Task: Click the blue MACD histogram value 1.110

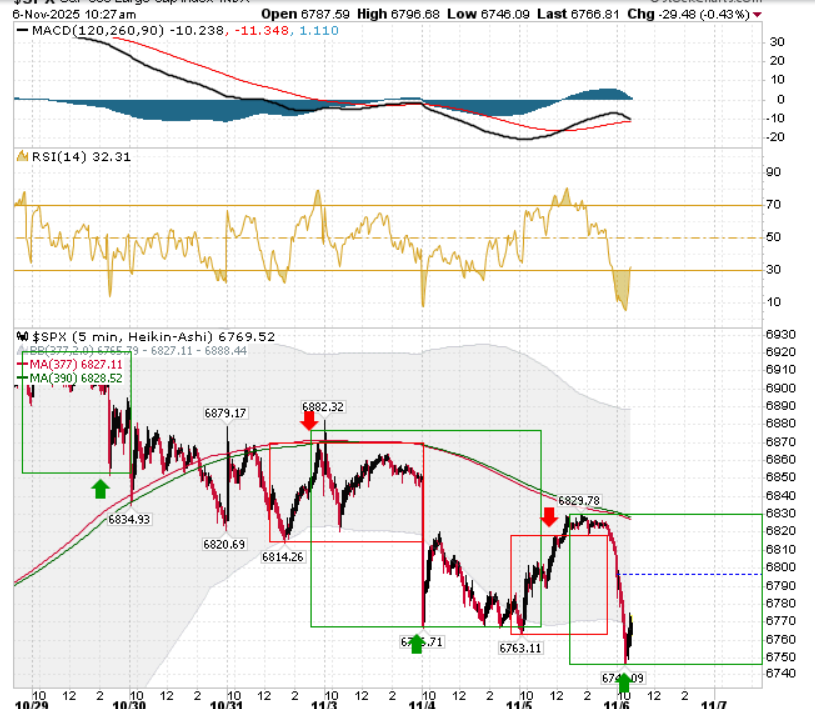Action: pyautogui.click(x=319, y=31)
